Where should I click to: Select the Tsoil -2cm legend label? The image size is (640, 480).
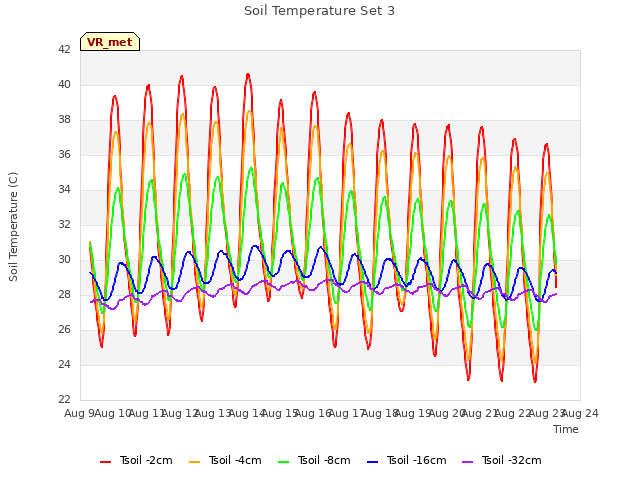click(146, 460)
